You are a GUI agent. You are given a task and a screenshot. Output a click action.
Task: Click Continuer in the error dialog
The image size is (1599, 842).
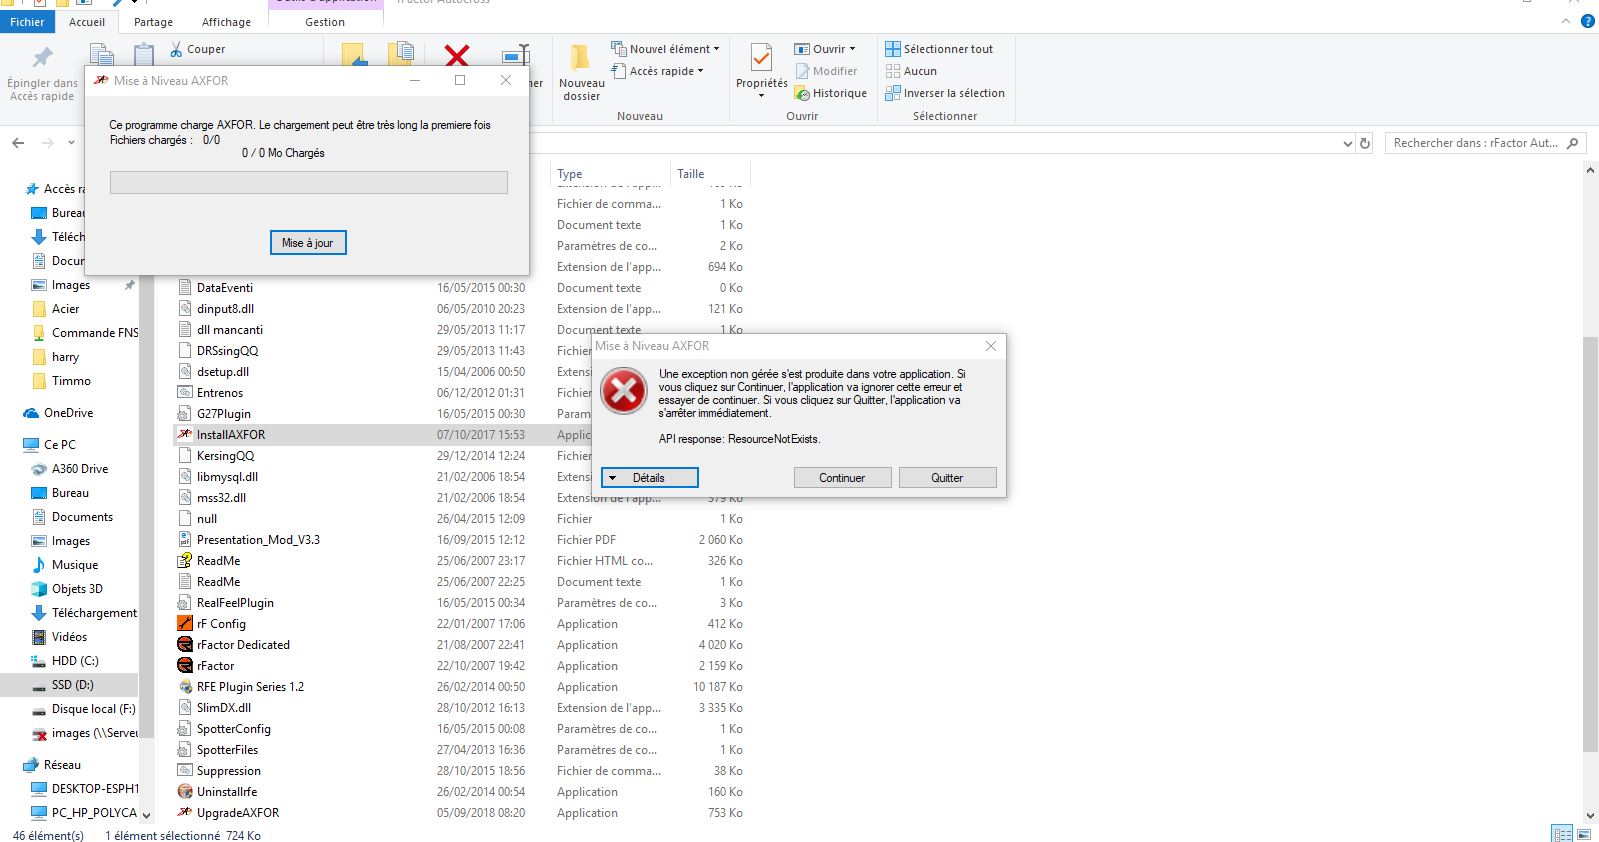click(x=842, y=478)
